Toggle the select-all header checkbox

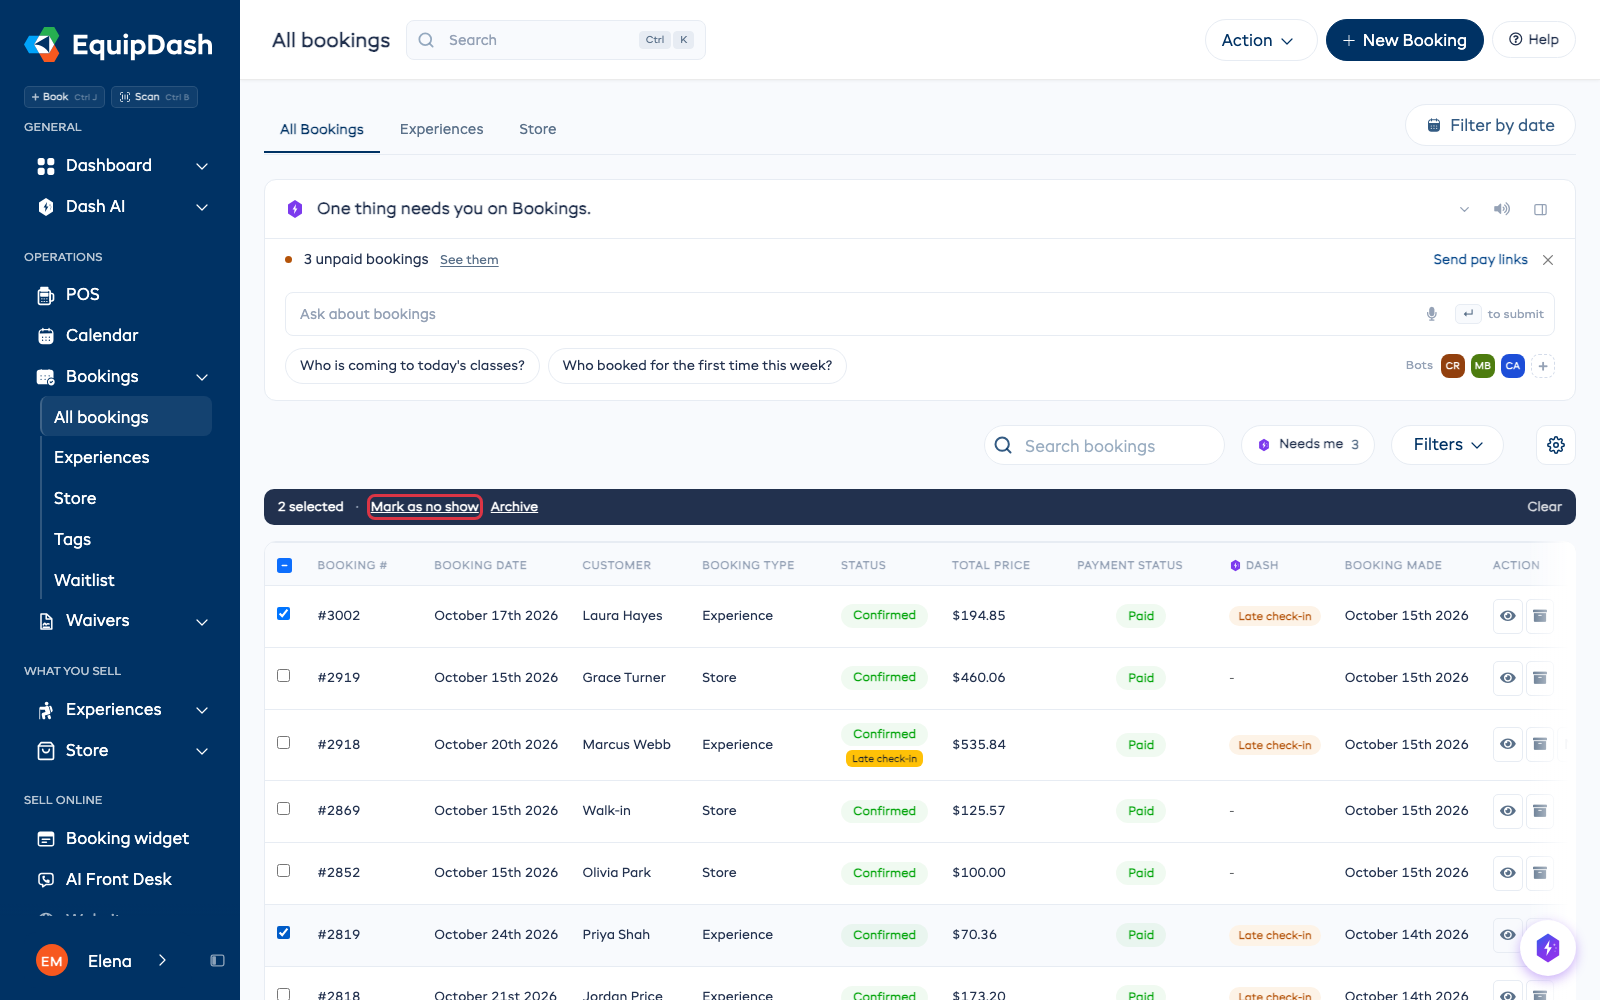click(x=284, y=565)
